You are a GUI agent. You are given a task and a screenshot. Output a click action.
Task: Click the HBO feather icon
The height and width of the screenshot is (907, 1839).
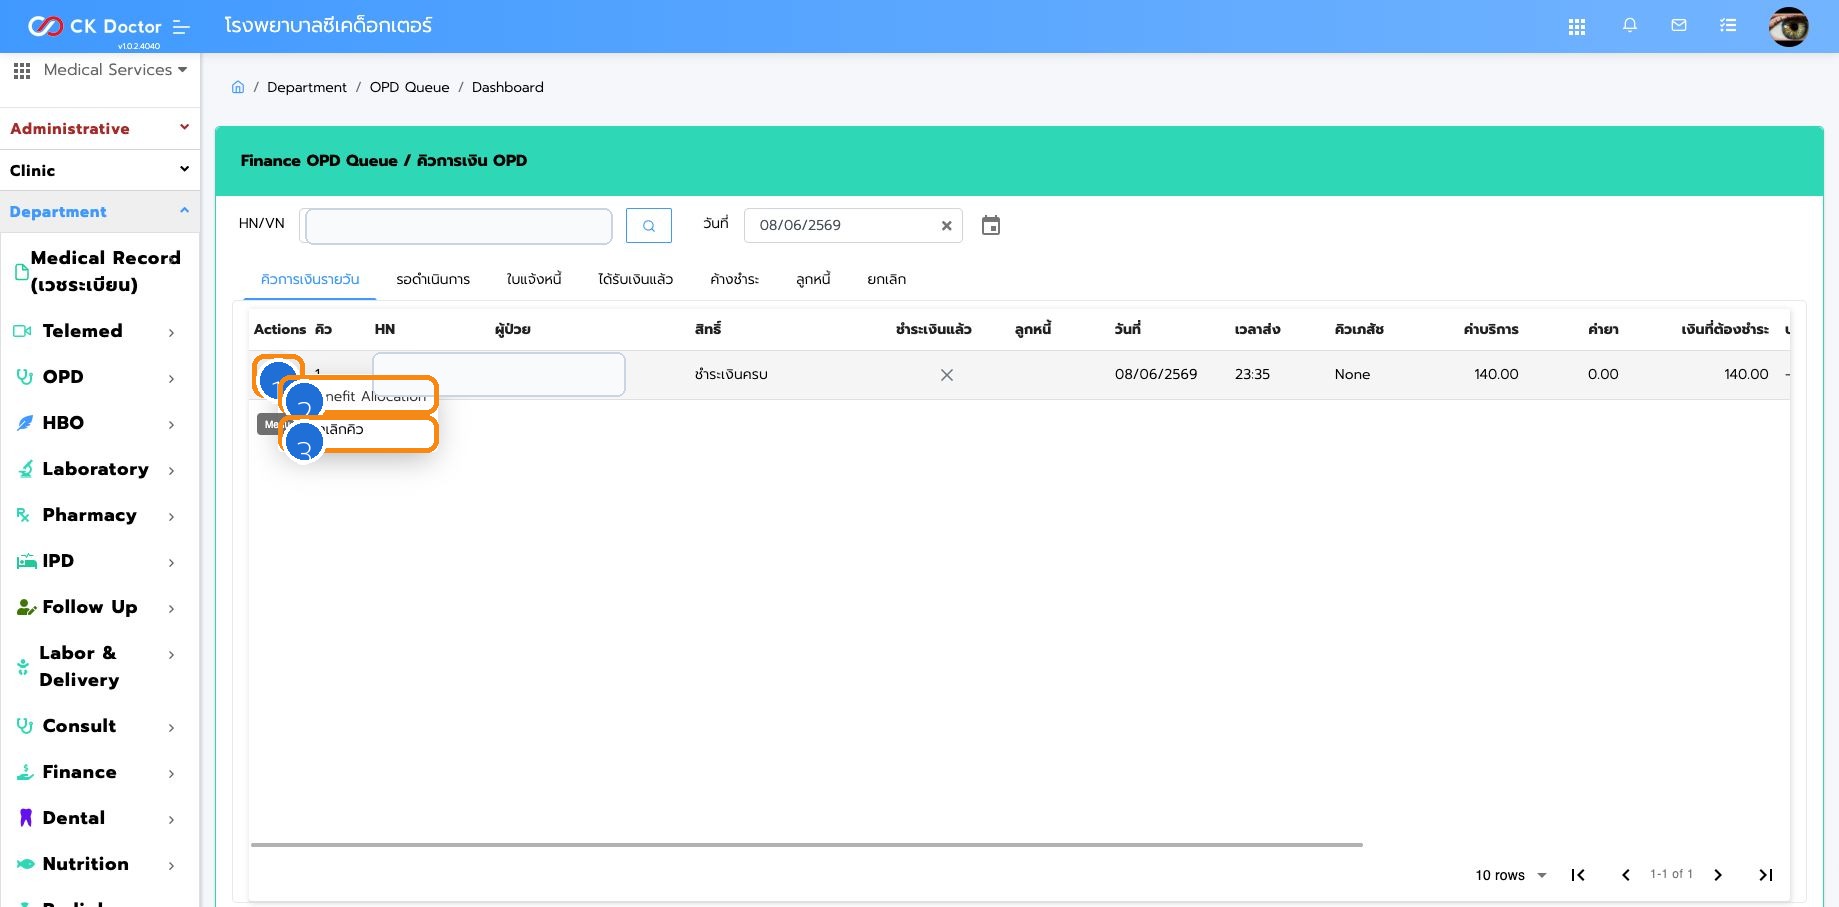[x=25, y=423]
